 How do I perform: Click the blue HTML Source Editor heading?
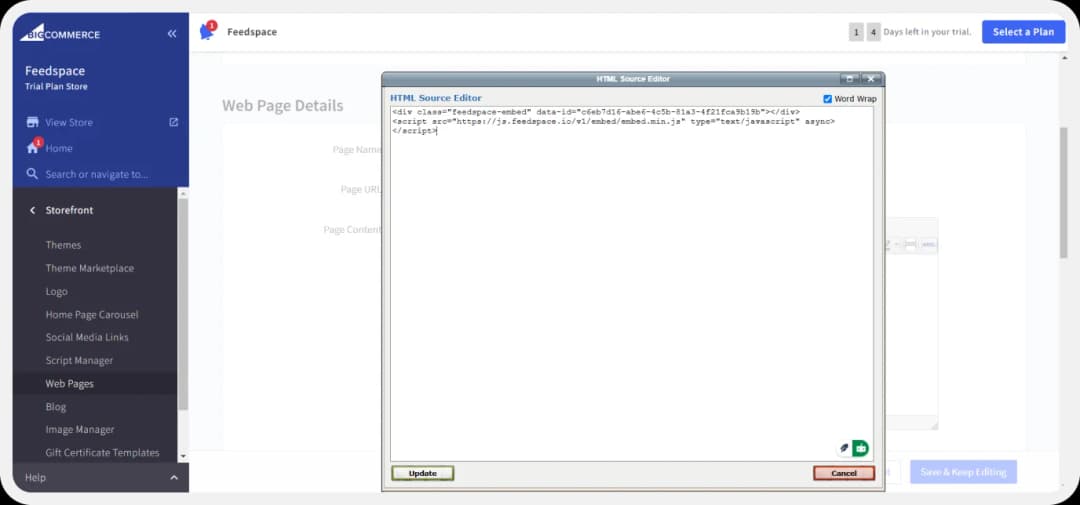[x=436, y=98]
